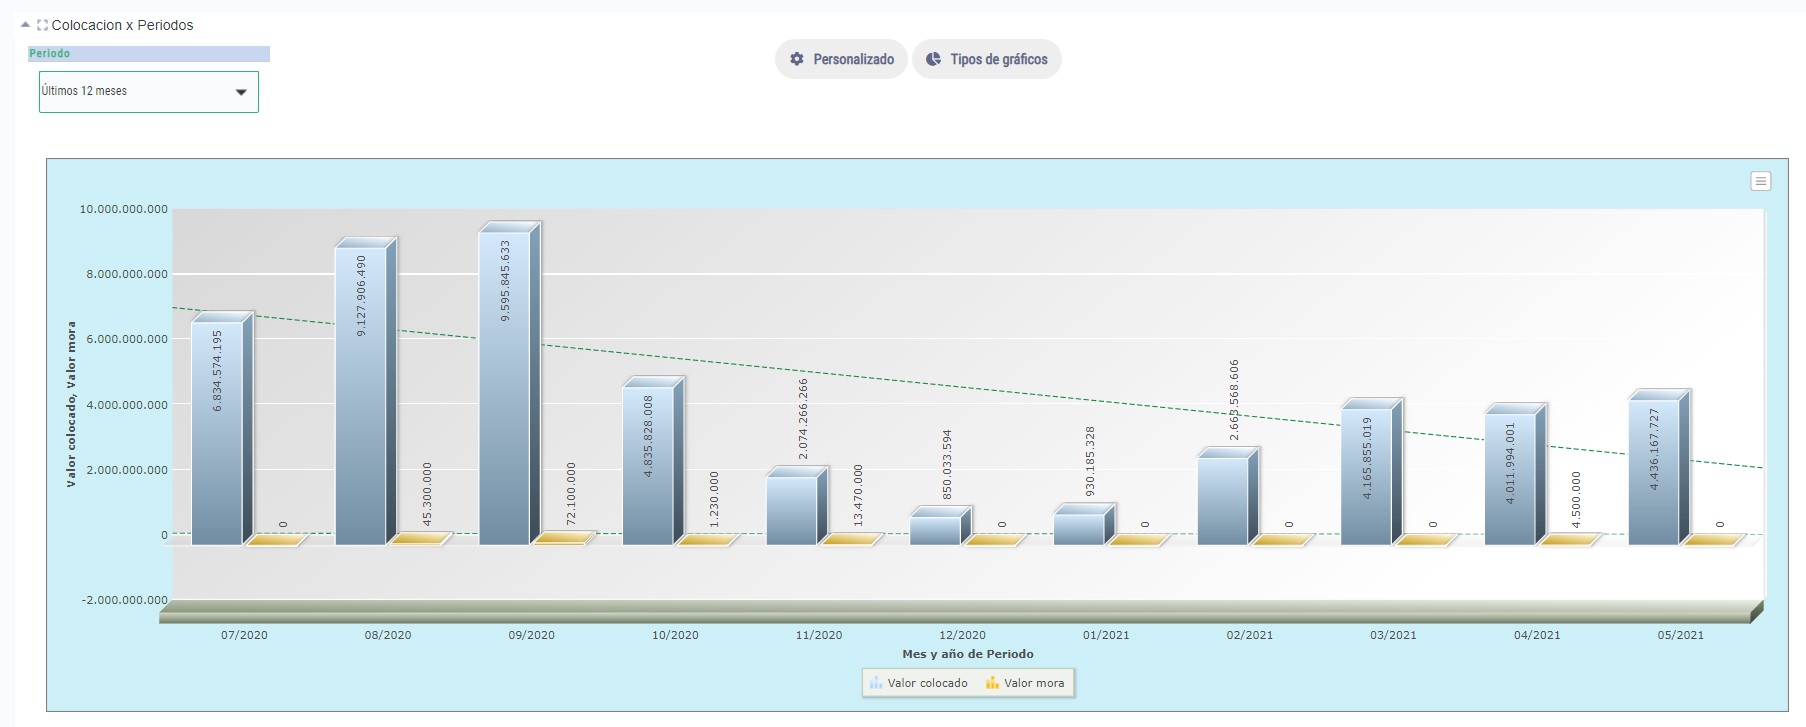Image resolution: width=1806 pixels, height=727 pixels.
Task: Open the chart hamburger context menu
Action: pyautogui.click(x=1760, y=181)
